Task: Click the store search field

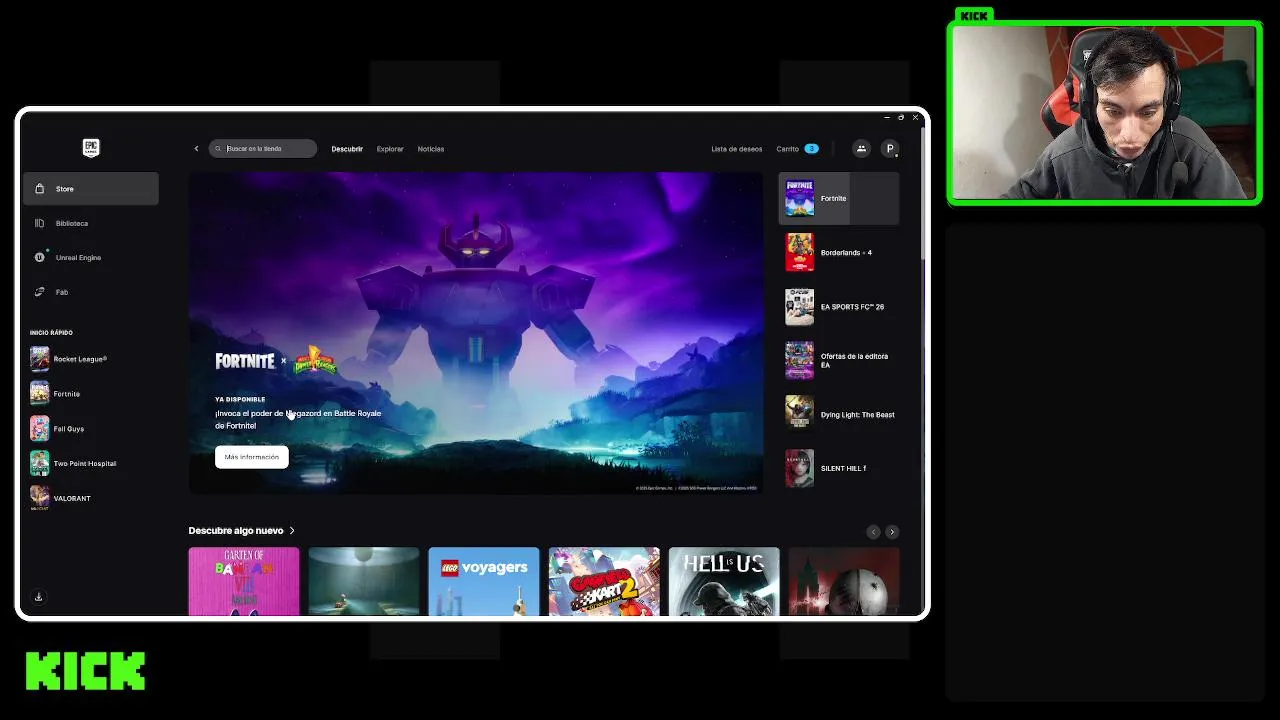Action: click(x=263, y=149)
